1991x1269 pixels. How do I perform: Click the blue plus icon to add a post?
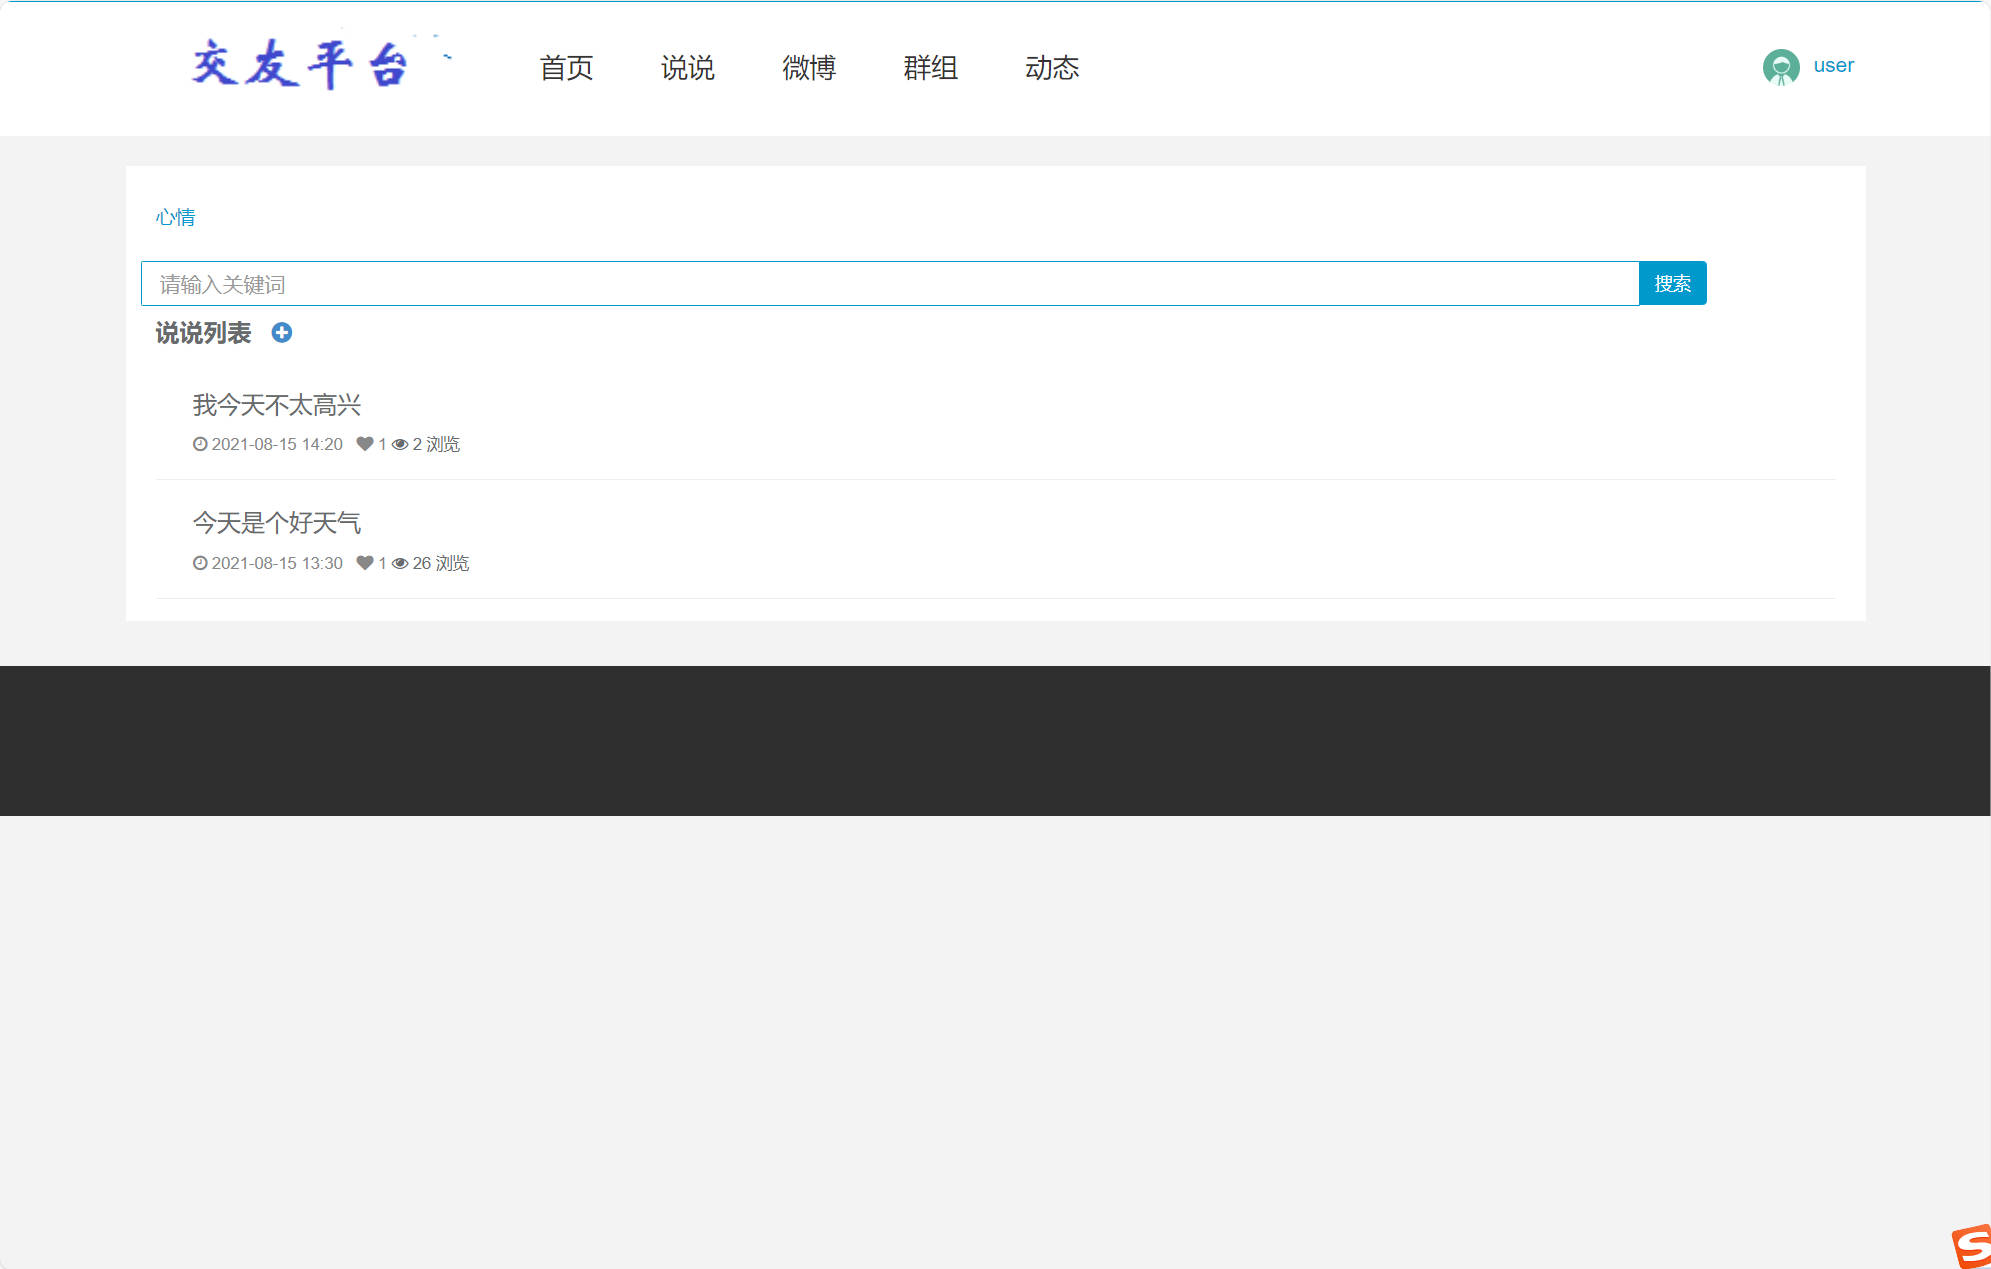[282, 333]
